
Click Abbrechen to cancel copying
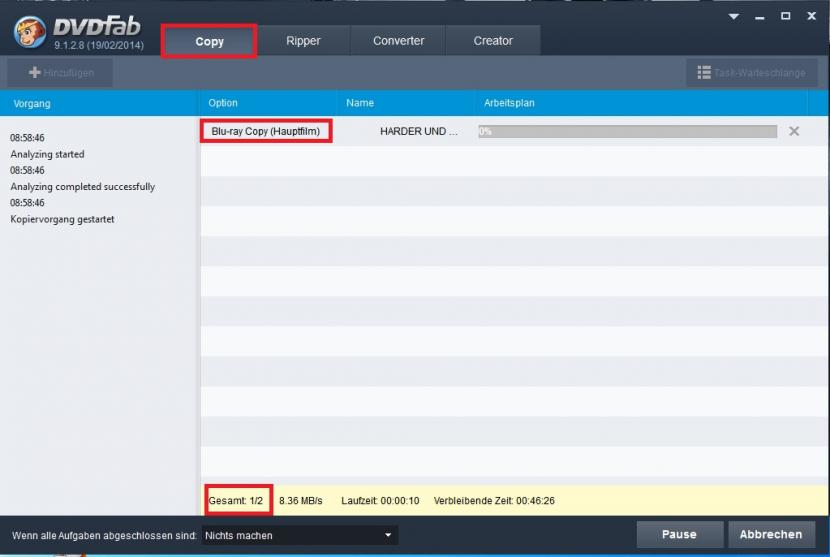pyautogui.click(x=771, y=534)
